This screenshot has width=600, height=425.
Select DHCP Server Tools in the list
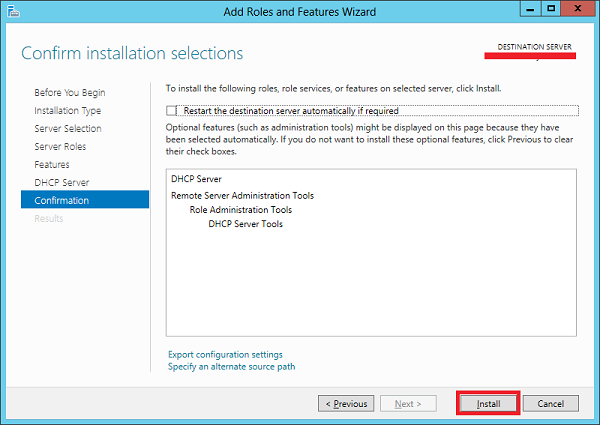(x=245, y=224)
